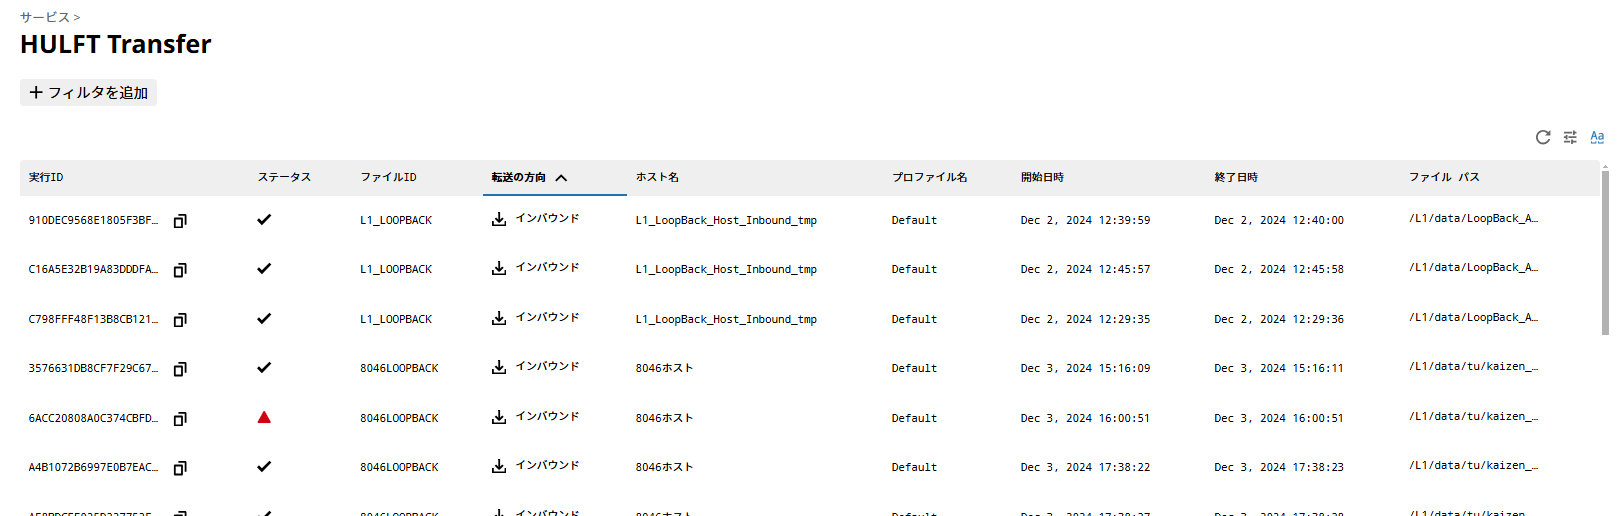Click success checkmark for row C16A5E32B19A83DDDFA

point(264,268)
